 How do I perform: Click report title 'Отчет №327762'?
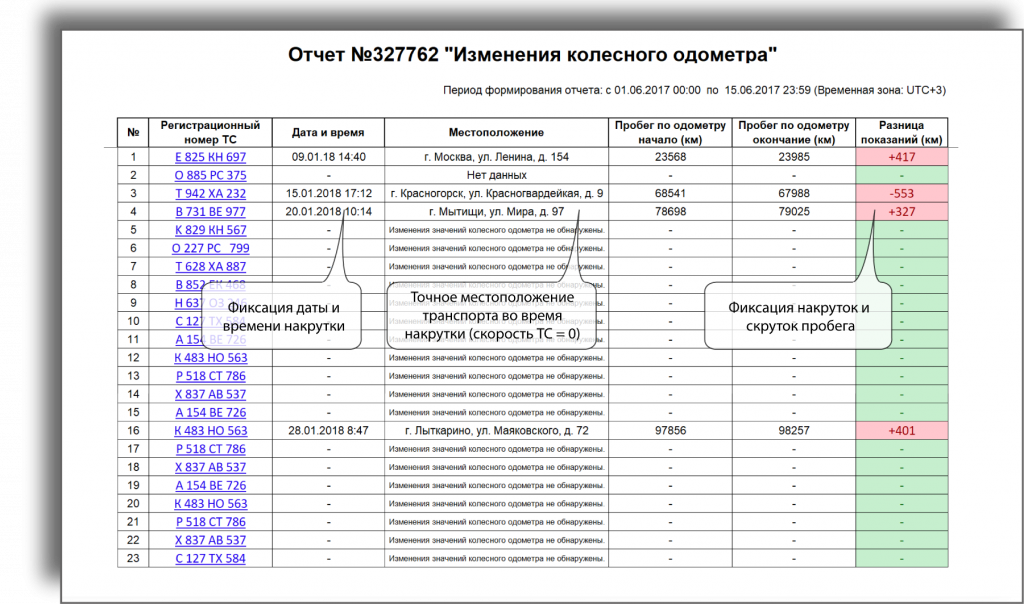[x=363, y=54]
